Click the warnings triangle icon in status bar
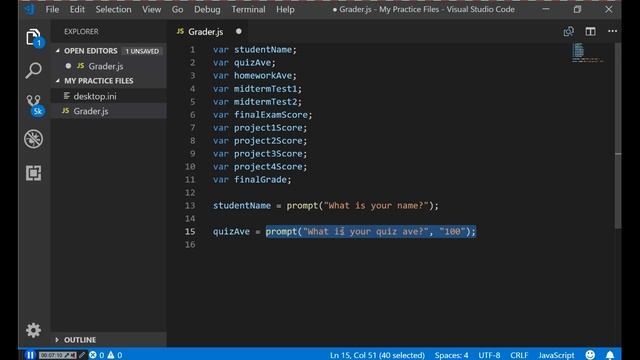Viewport: 640px width, 360px height. [x=111, y=355]
